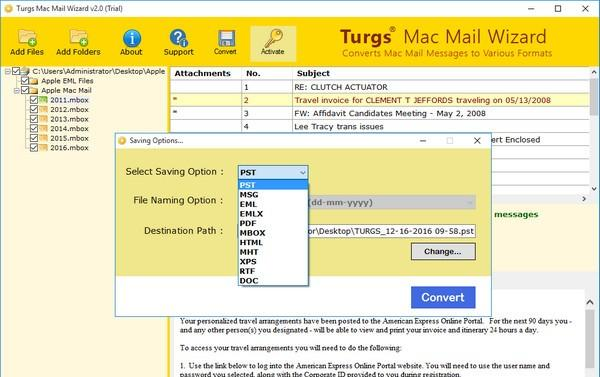Click the message list vertical scrollbar up arrow
The image size is (600, 377).
tap(594, 72)
